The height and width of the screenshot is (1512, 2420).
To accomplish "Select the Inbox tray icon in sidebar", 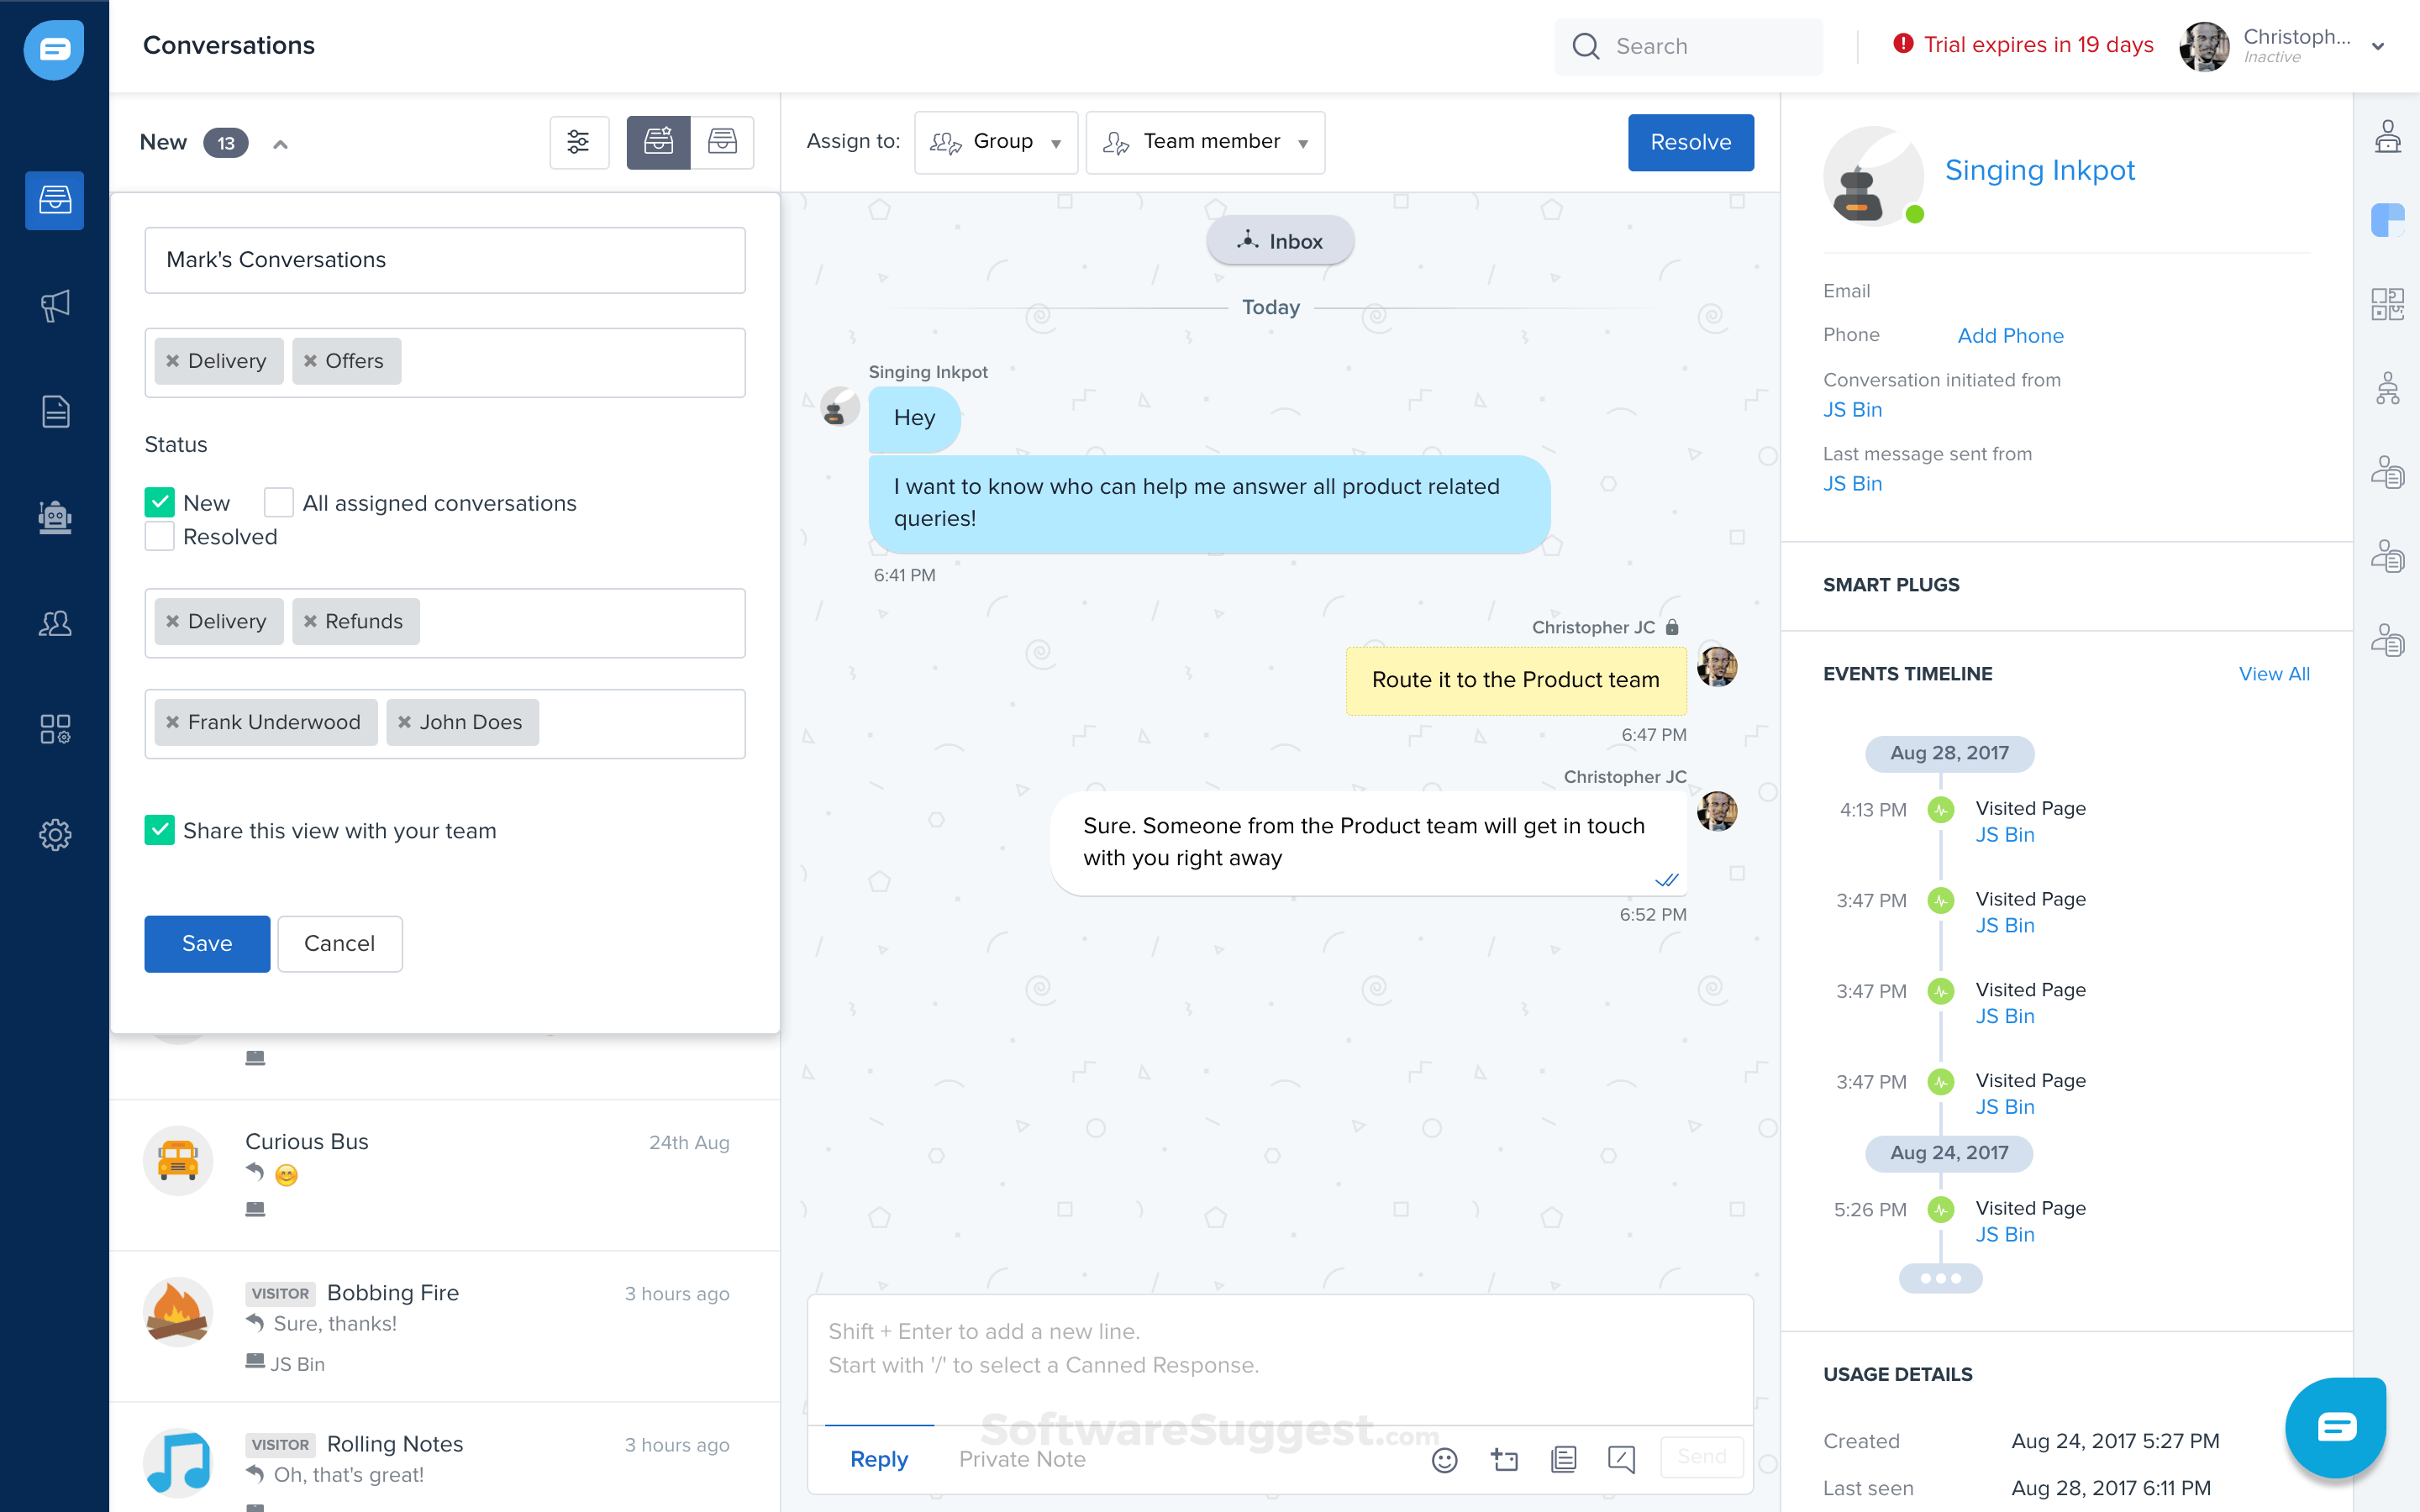I will 55,200.
